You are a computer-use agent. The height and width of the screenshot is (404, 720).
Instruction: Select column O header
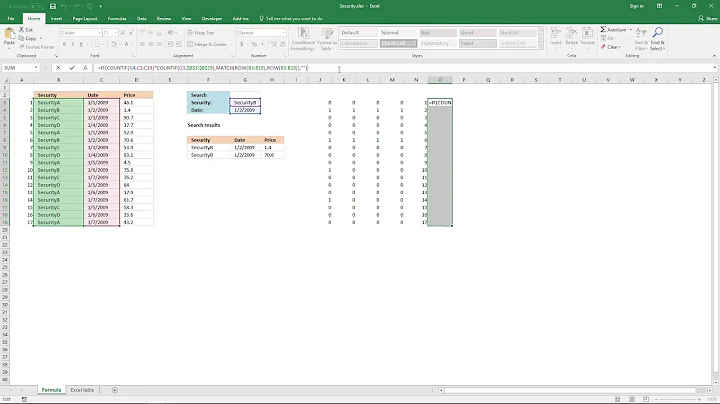(x=440, y=80)
